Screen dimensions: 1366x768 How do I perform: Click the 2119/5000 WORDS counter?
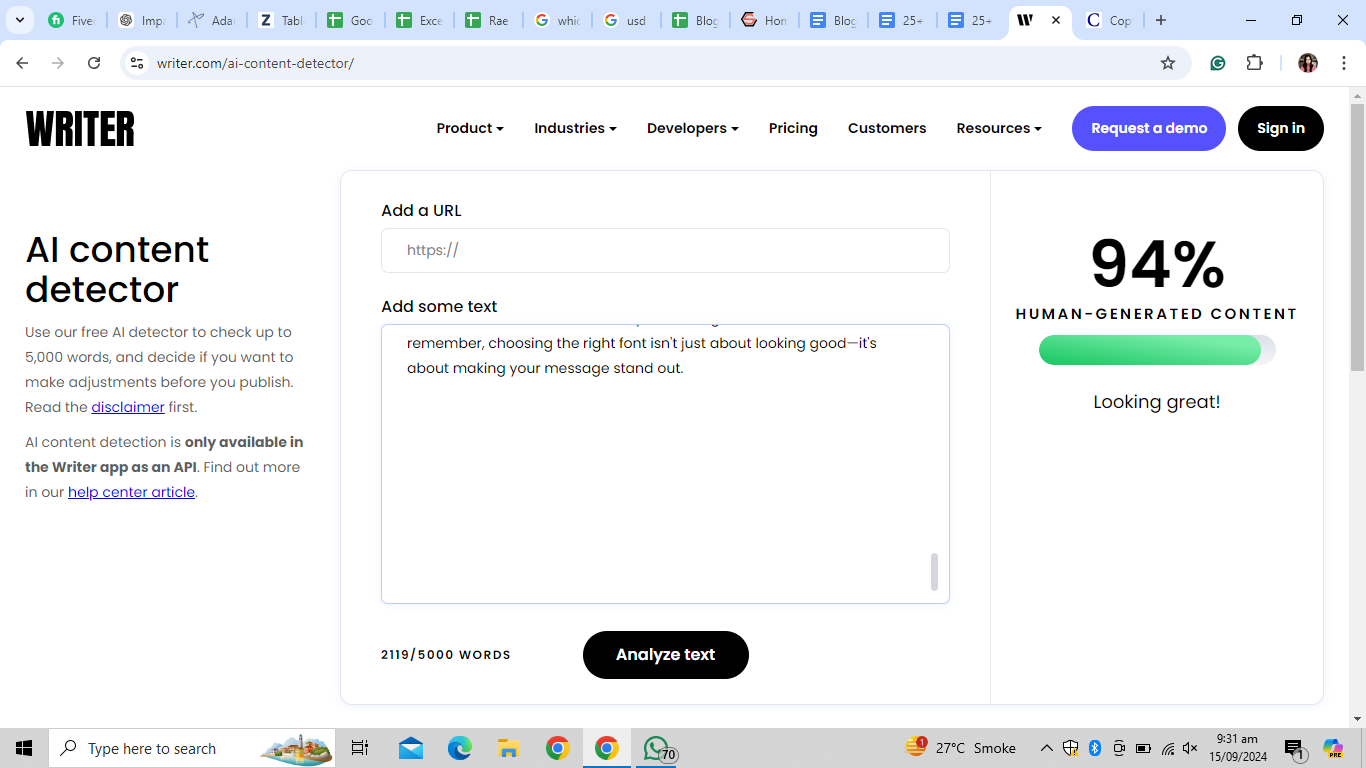[446, 655]
